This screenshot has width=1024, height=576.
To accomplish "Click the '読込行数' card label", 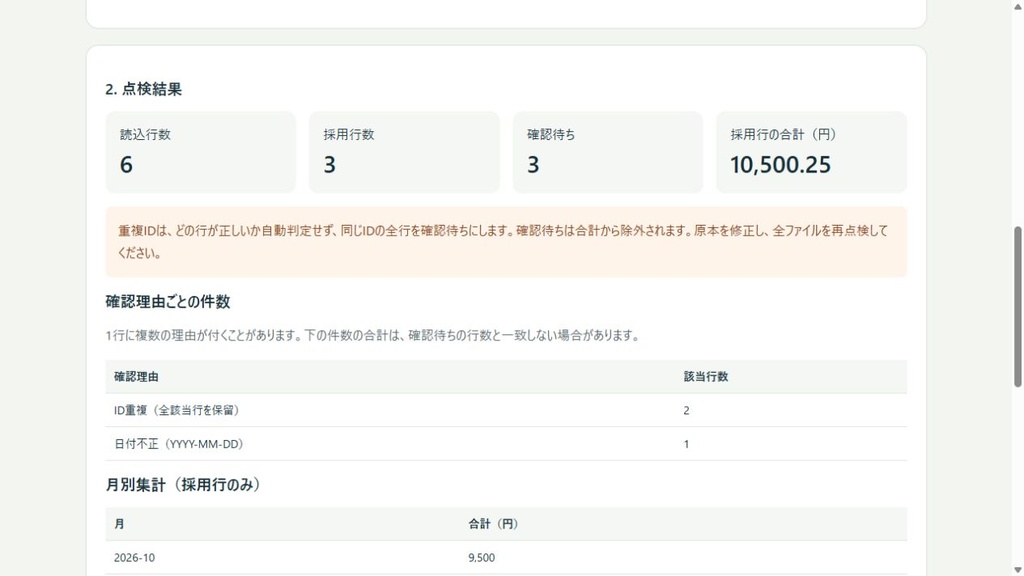I will pos(145,135).
